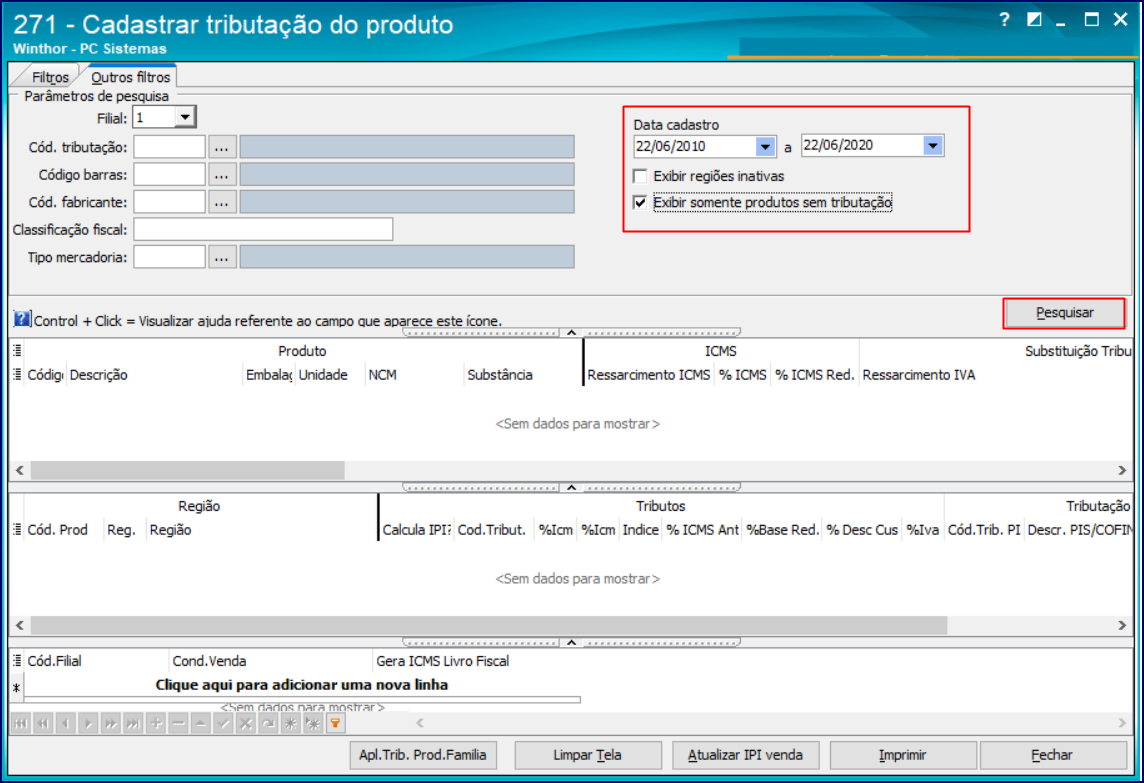Open the help question mark in title bar
1144x783 pixels.
(1005, 20)
